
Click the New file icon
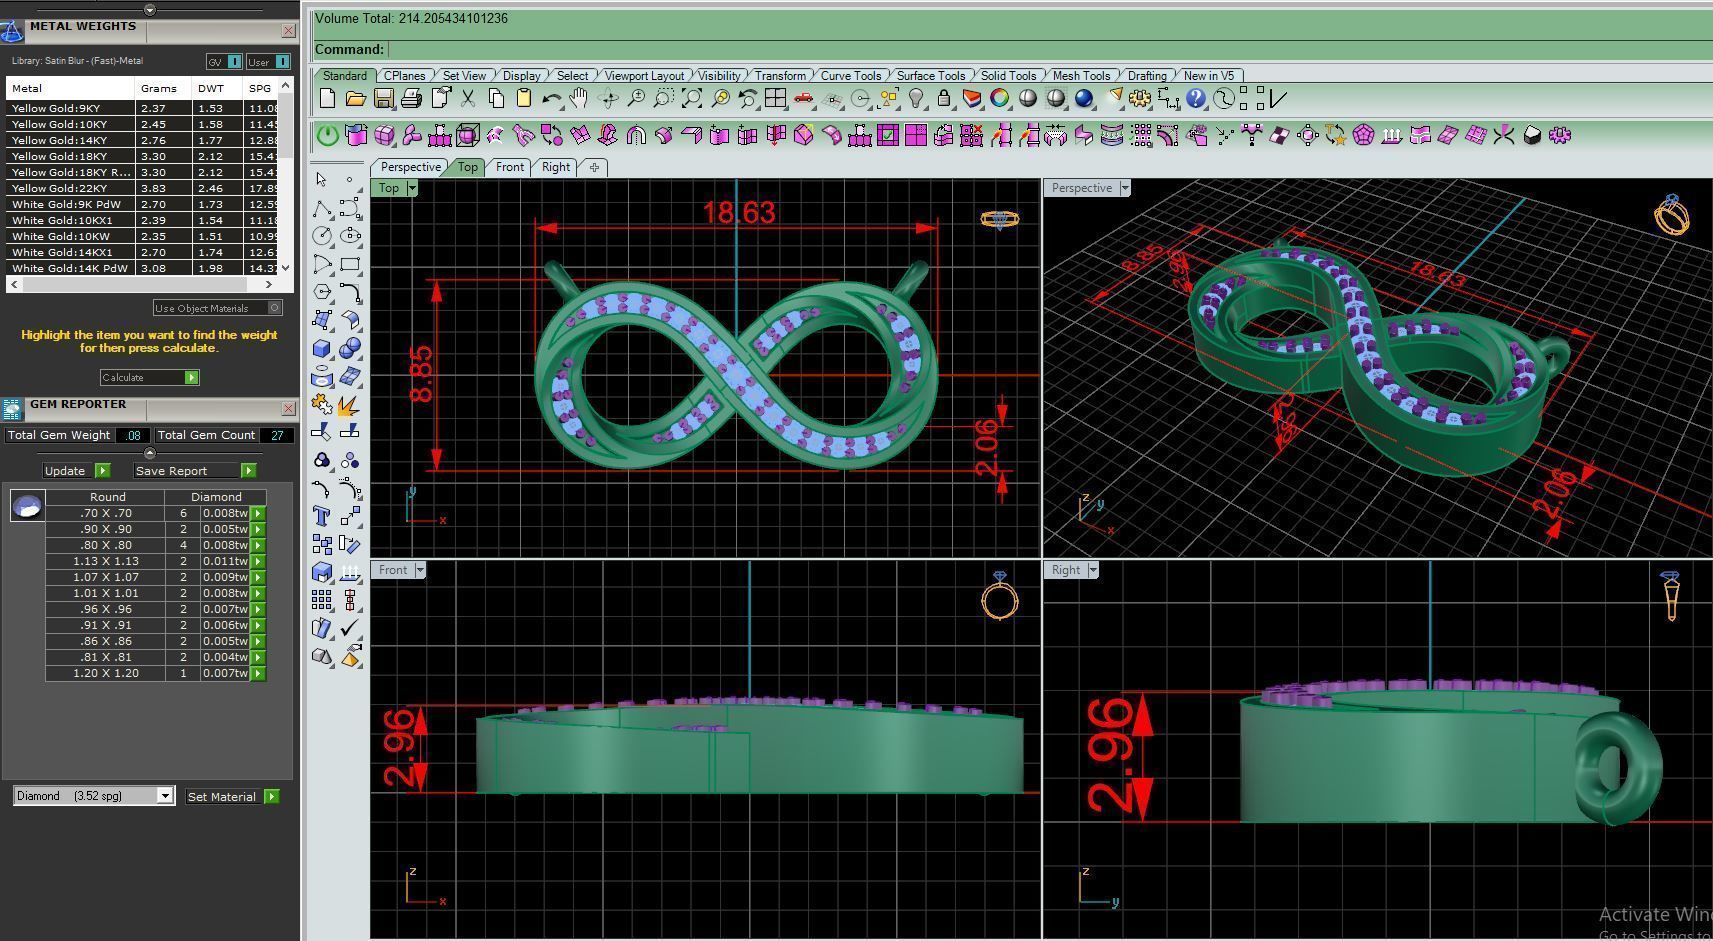pos(327,98)
